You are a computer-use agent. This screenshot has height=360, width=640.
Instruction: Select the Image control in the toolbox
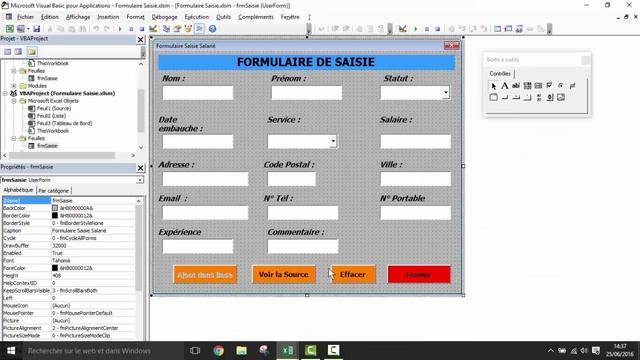click(561, 97)
